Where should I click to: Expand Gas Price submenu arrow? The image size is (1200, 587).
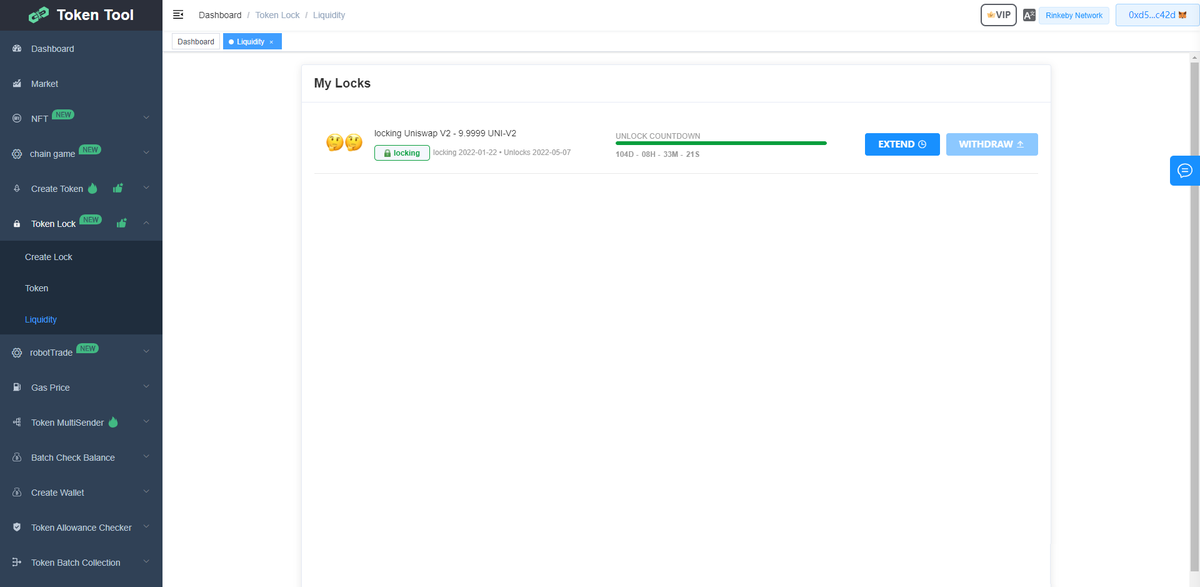click(x=146, y=387)
